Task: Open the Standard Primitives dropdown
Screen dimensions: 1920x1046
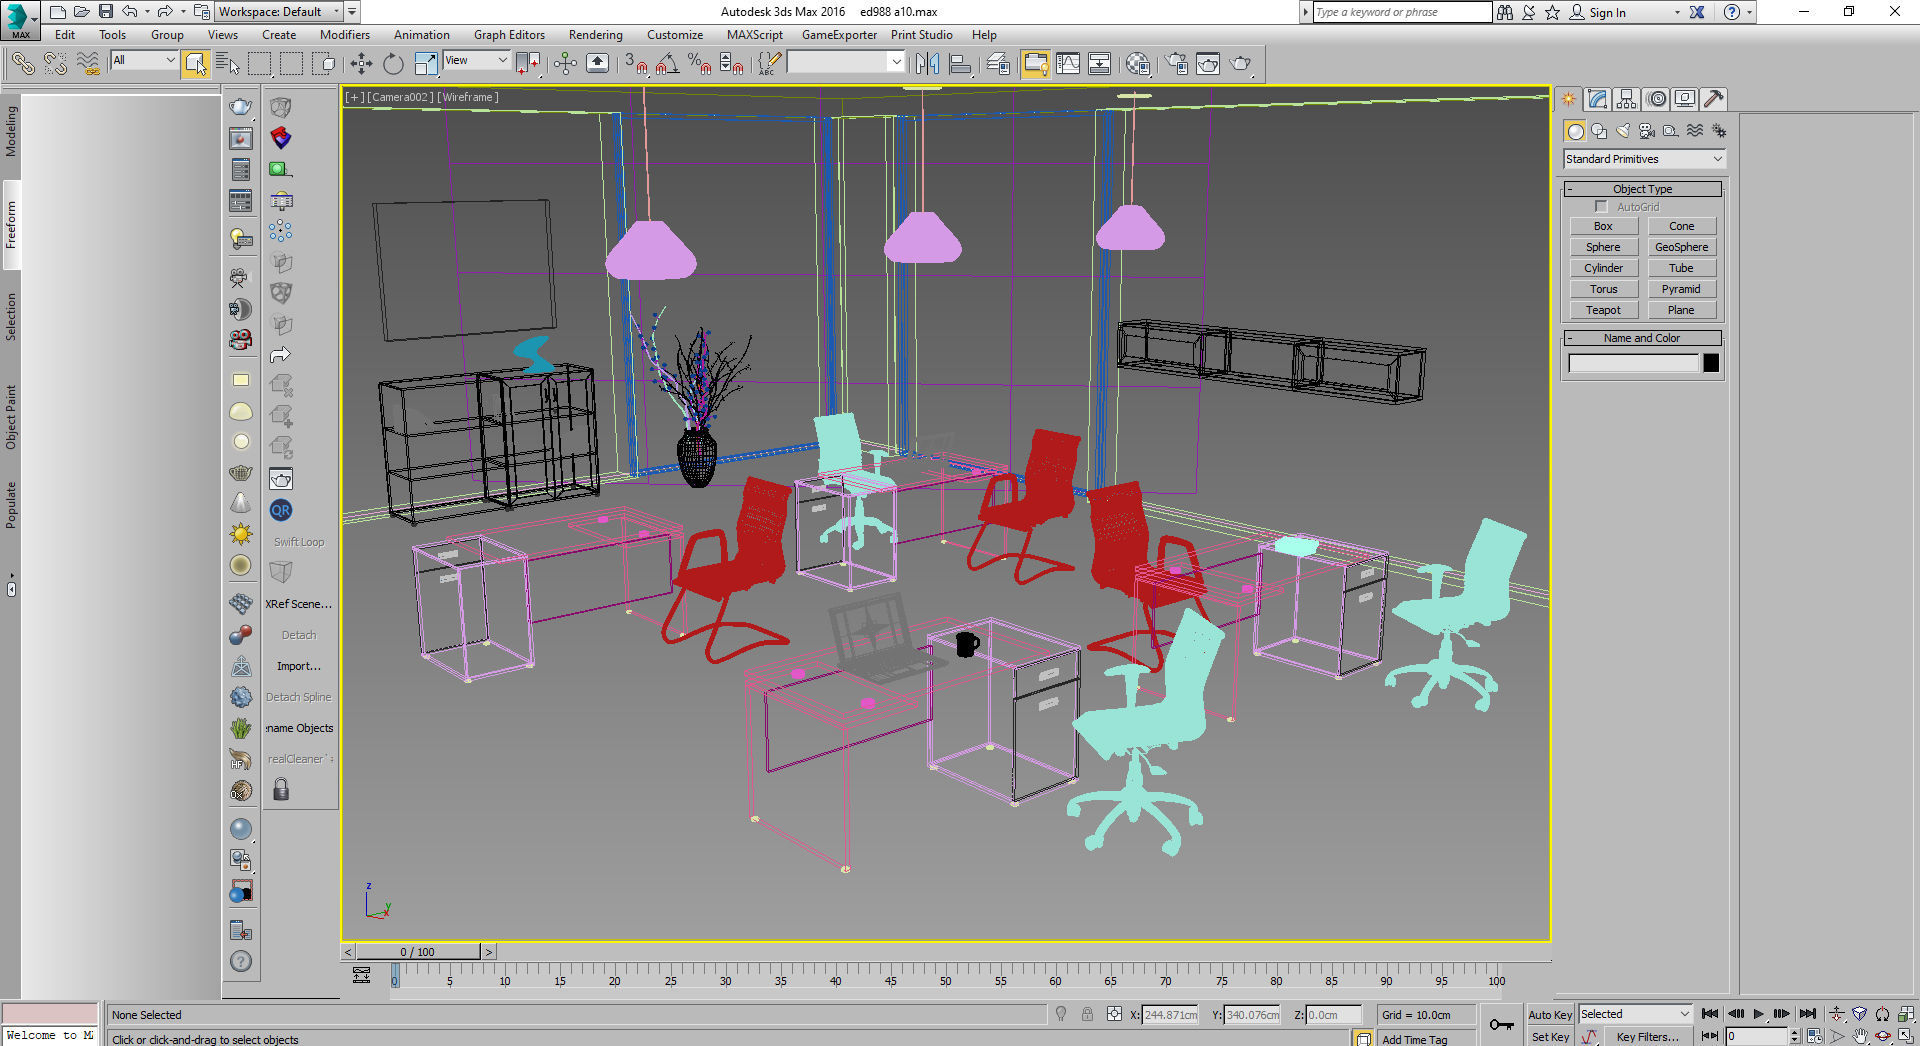Action: [1644, 159]
